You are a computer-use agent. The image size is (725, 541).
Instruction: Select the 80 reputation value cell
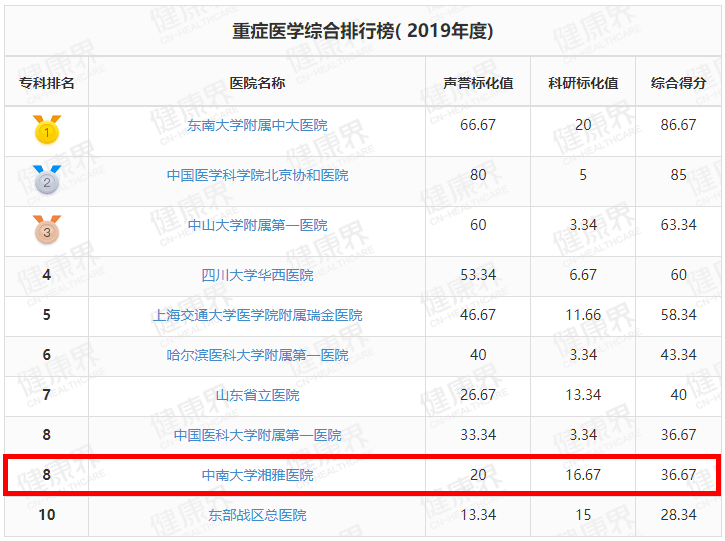click(478, 175)
